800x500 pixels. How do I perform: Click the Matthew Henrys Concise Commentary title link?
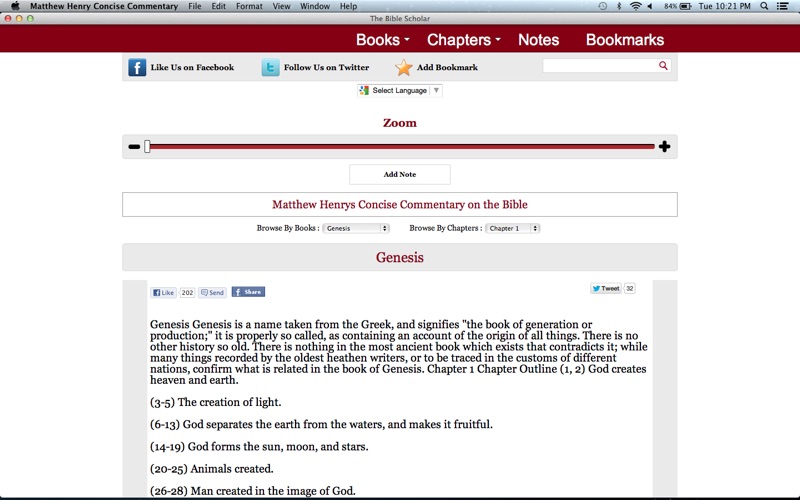pyautogui.click(x=399, y=205)
